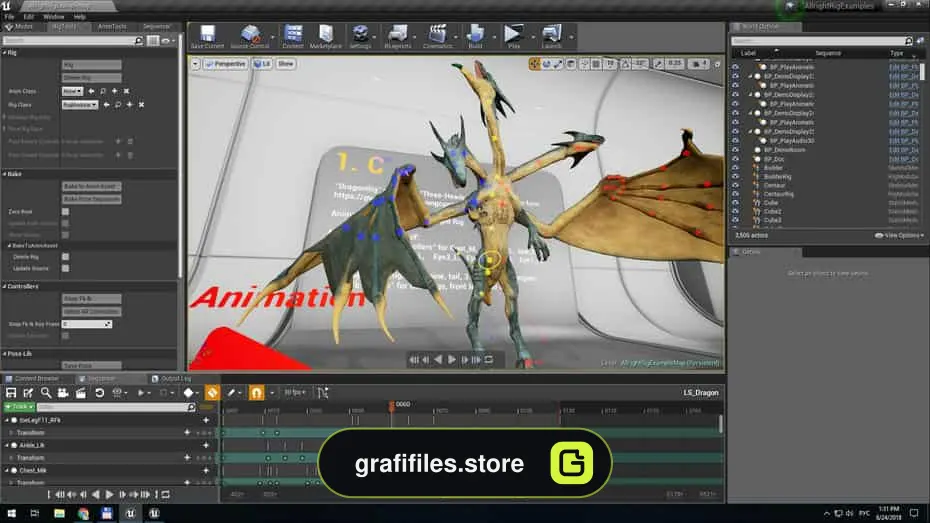Select the scale gizmo tool in viewport

tap(558, 64)
